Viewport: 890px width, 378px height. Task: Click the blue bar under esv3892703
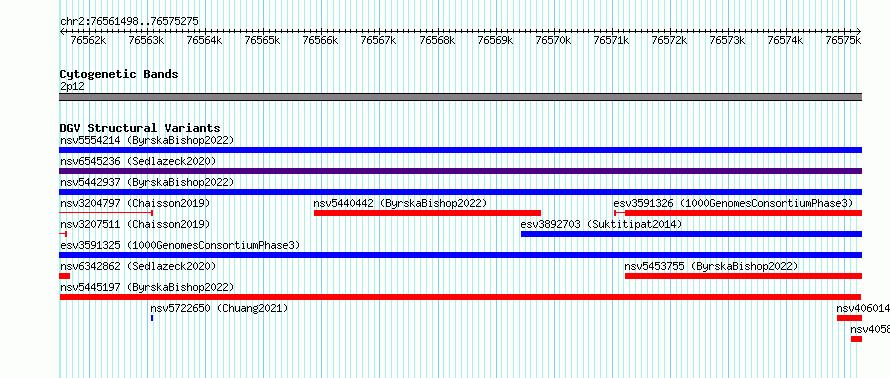tap(691, 234)
